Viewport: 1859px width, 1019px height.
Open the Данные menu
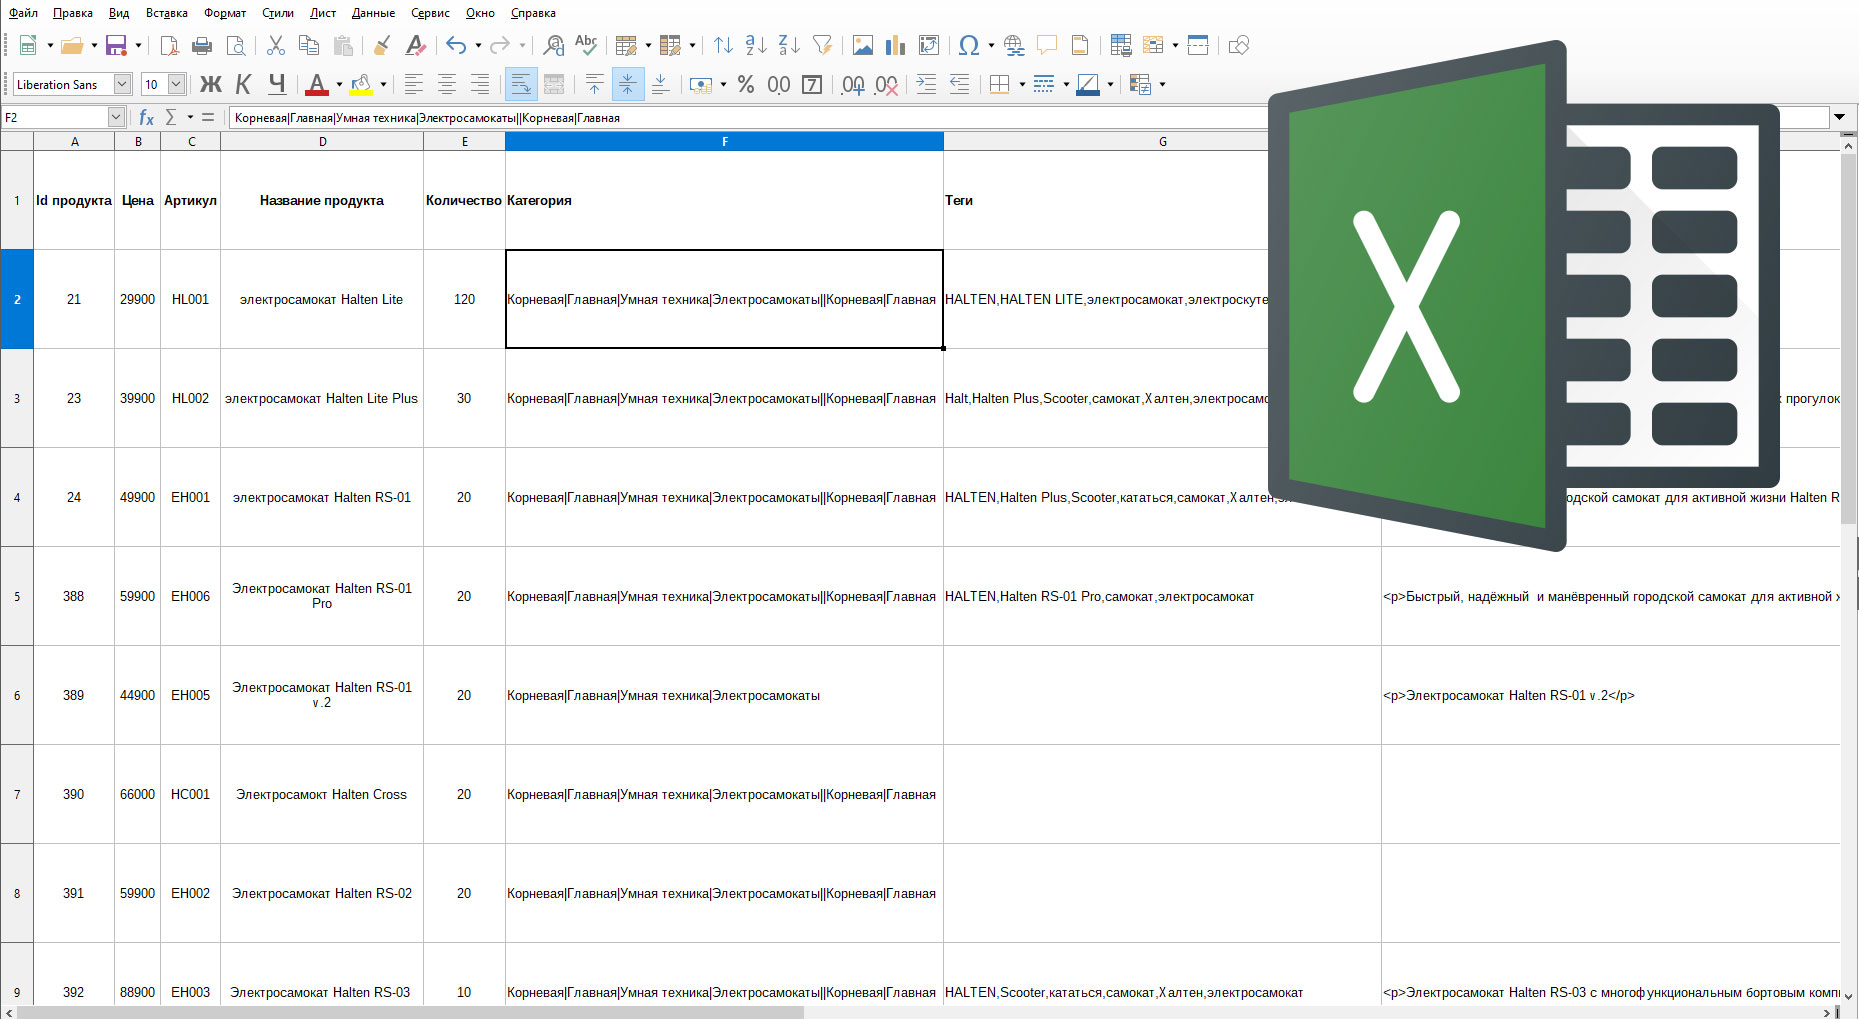coord(373,13)
